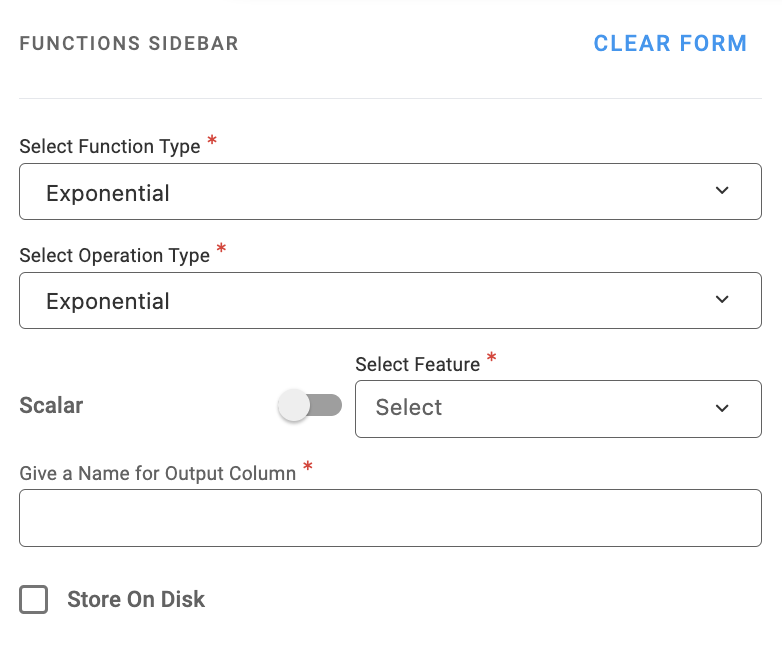Click the Select Feature chevron arrow
782x670 pixels.
pos(723,408)
